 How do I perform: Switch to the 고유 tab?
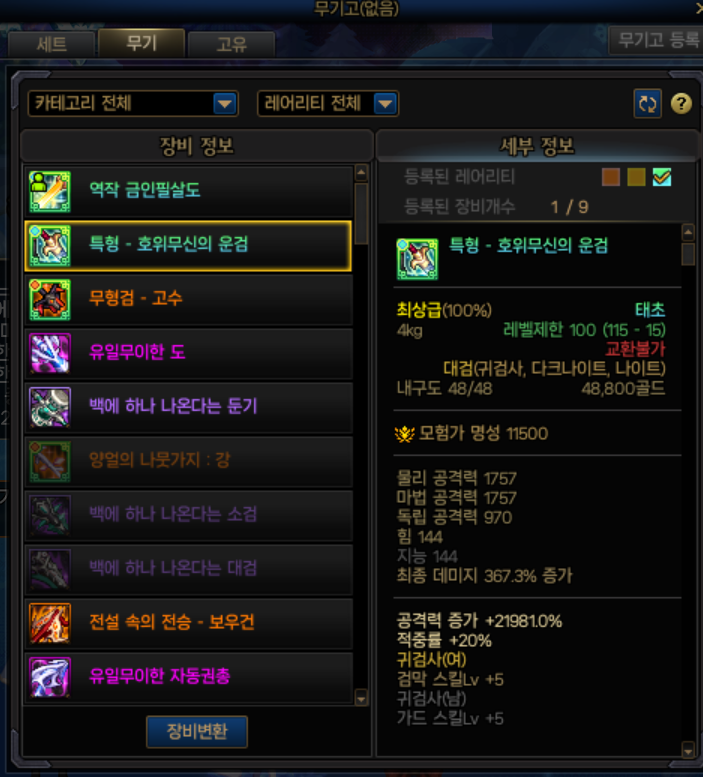click(x=231, y=45)
